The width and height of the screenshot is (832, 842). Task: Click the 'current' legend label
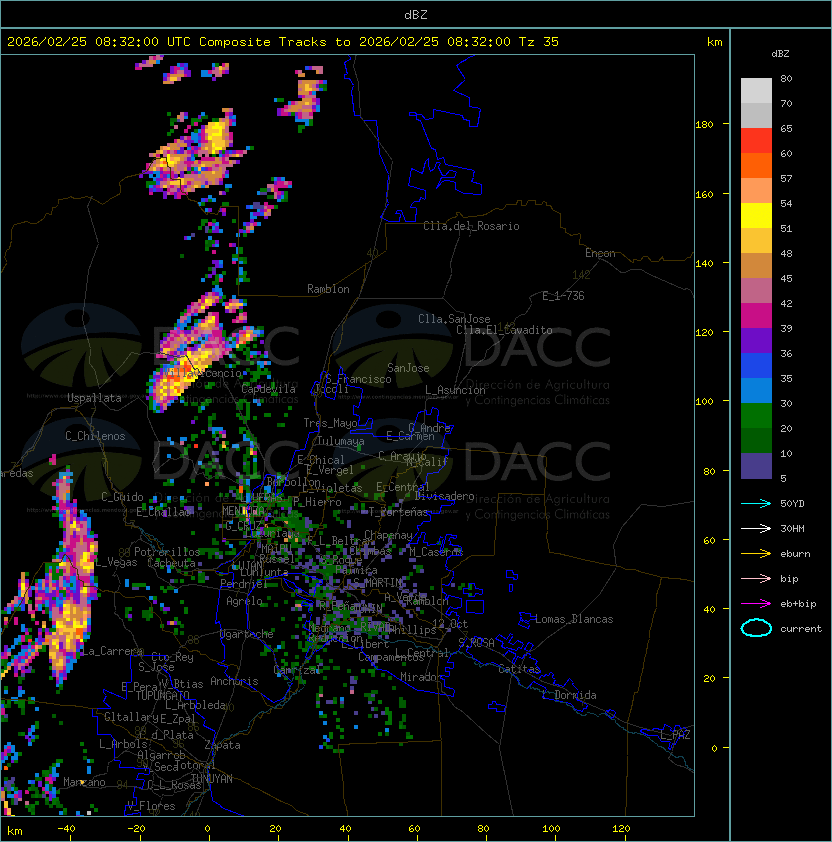click(801, 629)
